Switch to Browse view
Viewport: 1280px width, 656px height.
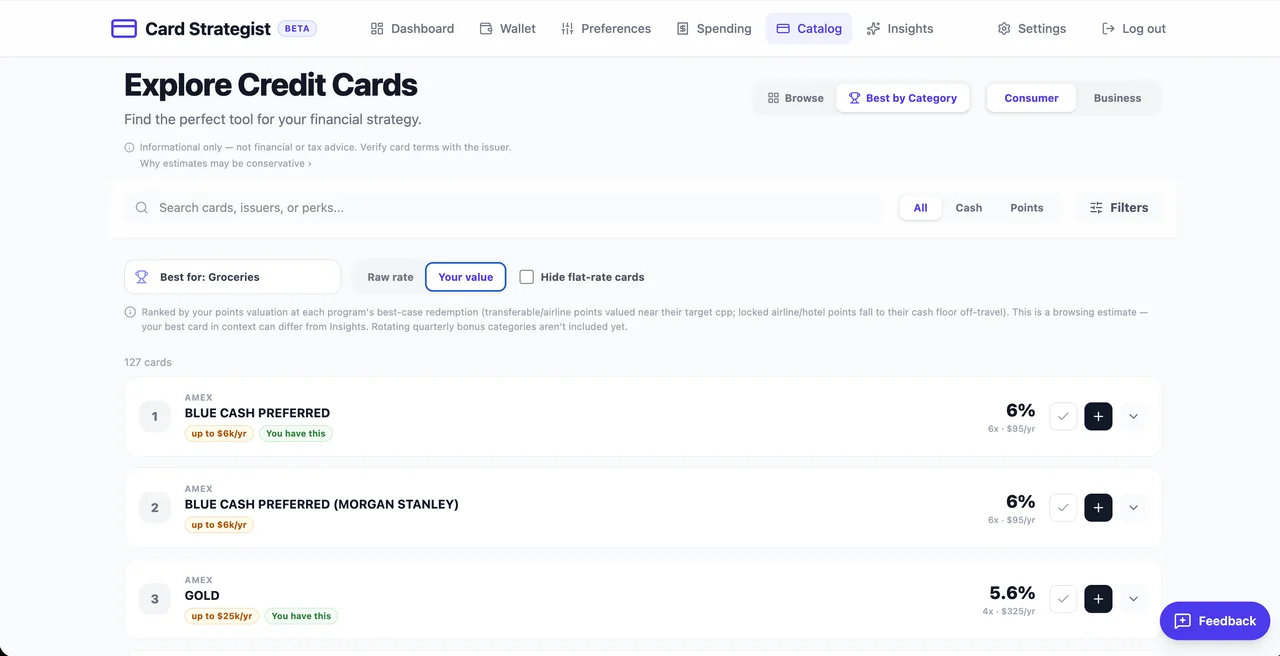795,98
